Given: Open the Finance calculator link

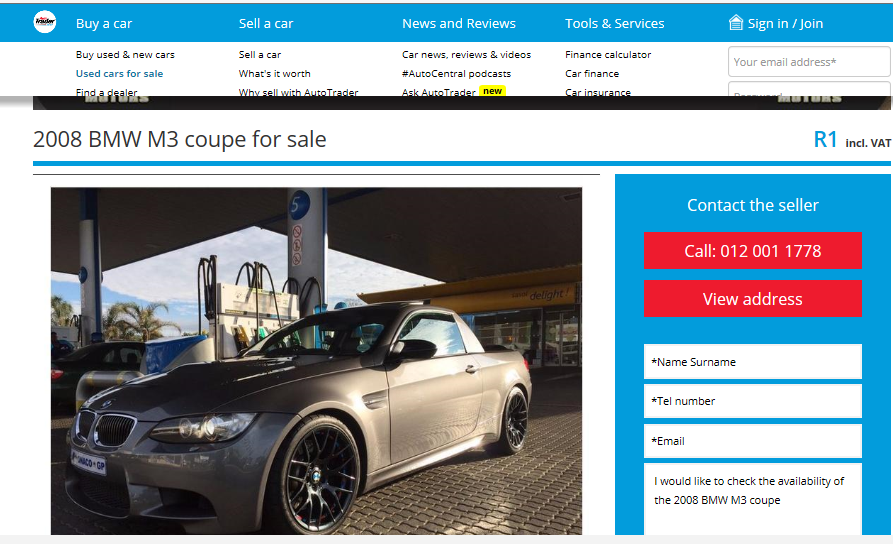Looking at the screenshot, I should 608,55.
